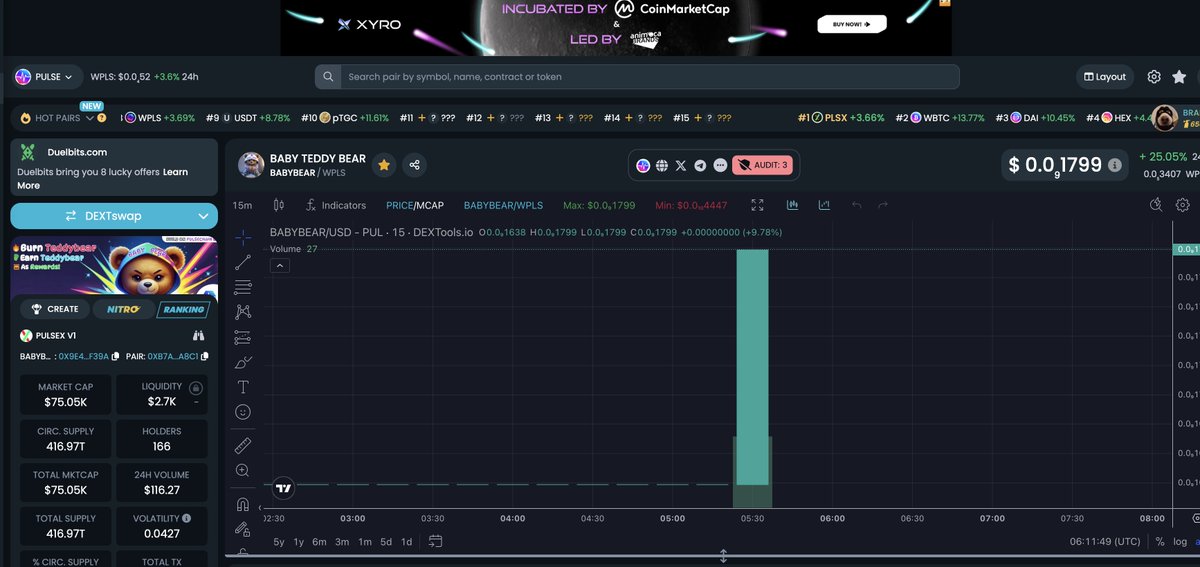Click the line chart view icon
The height and width of the screenshot is (567, 1200).
pos(824,205)
